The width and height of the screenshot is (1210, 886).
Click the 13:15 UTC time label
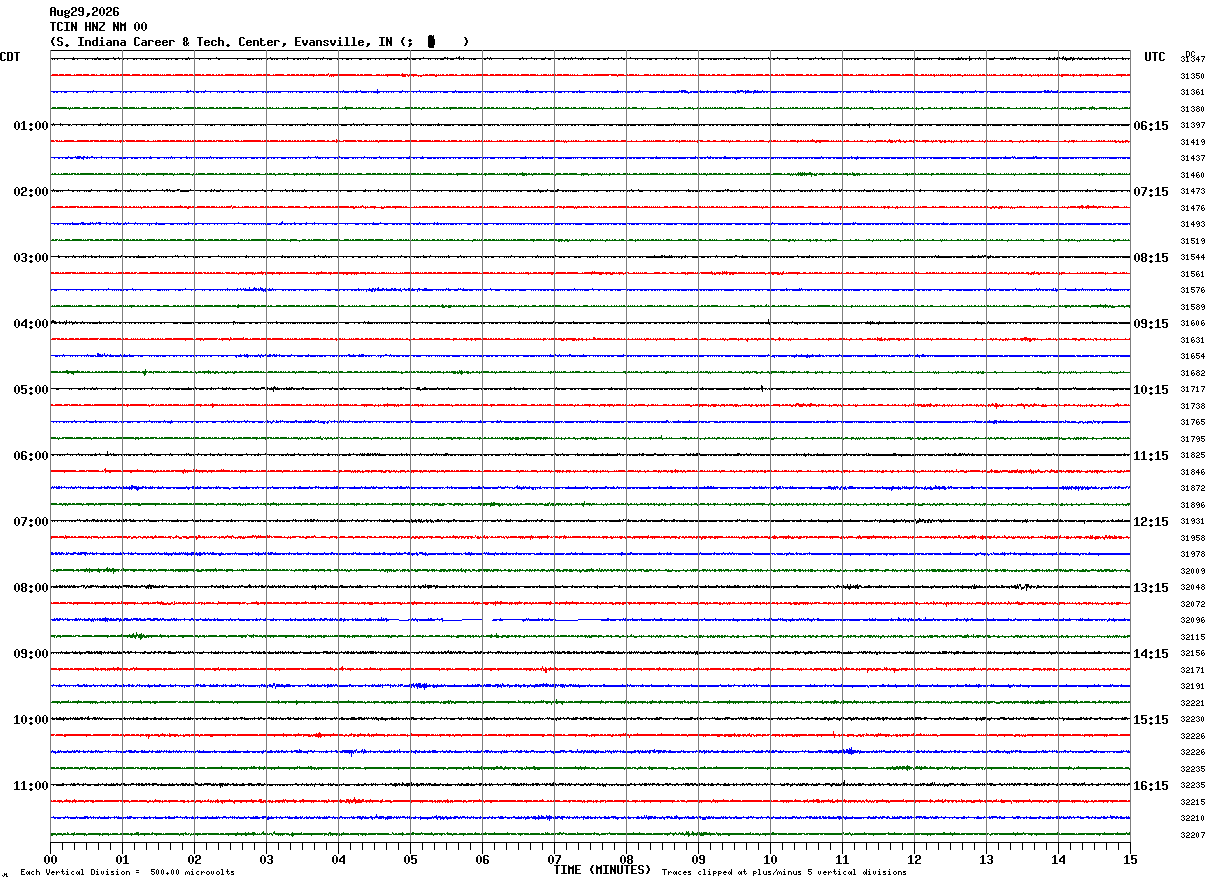1151,588
